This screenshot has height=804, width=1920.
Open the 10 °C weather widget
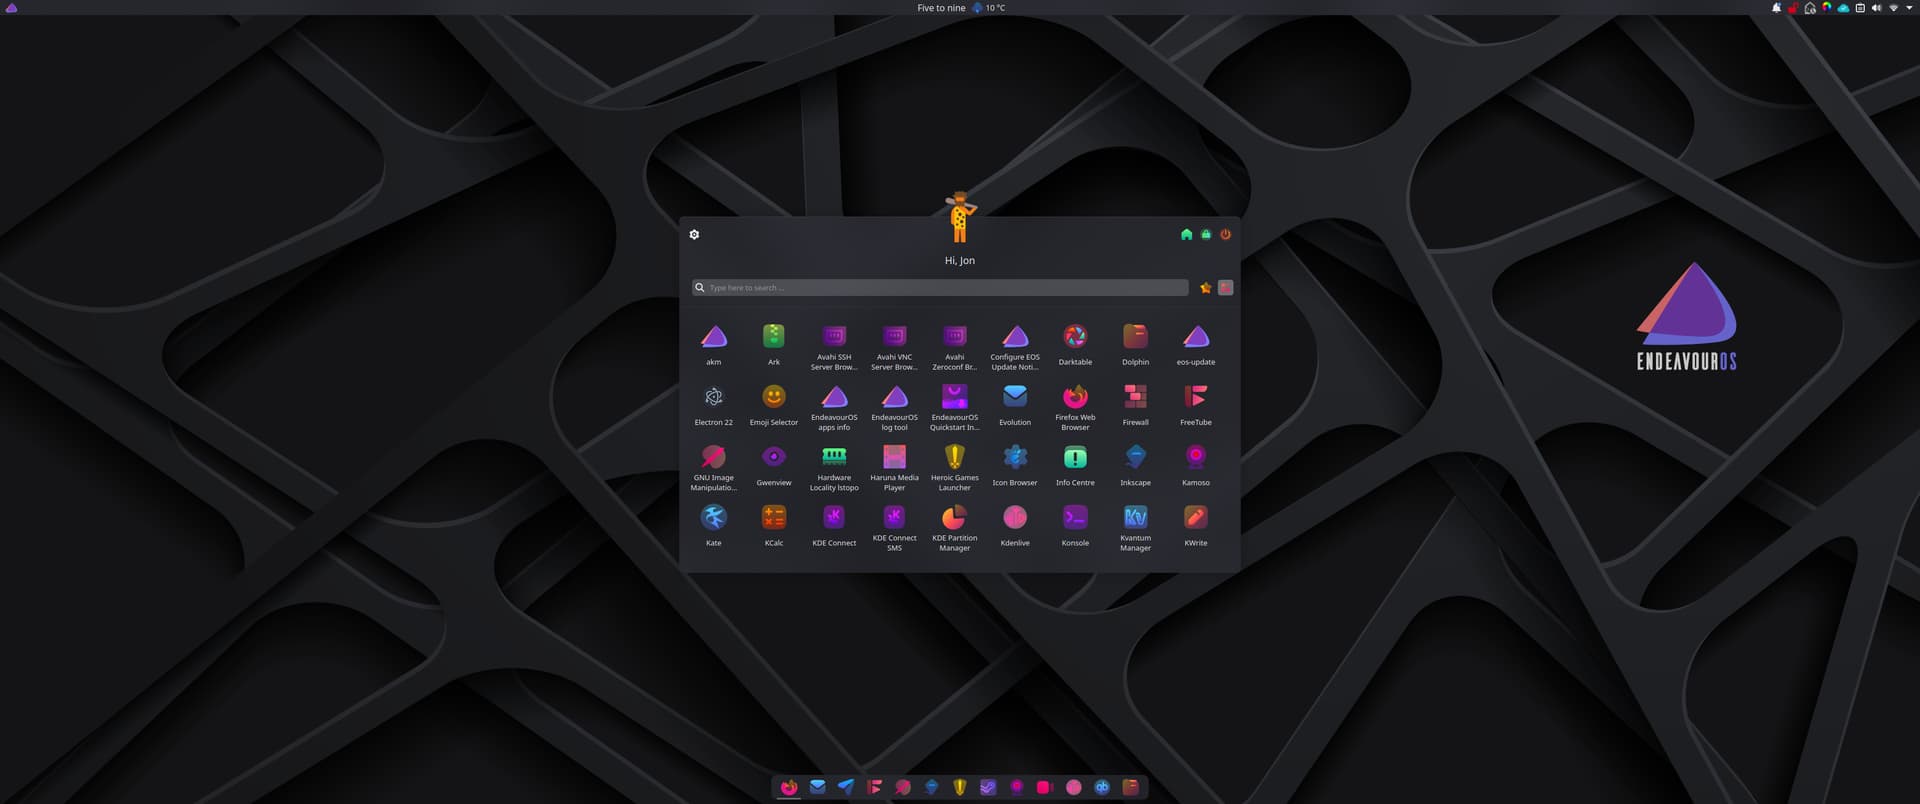(988, 8)
